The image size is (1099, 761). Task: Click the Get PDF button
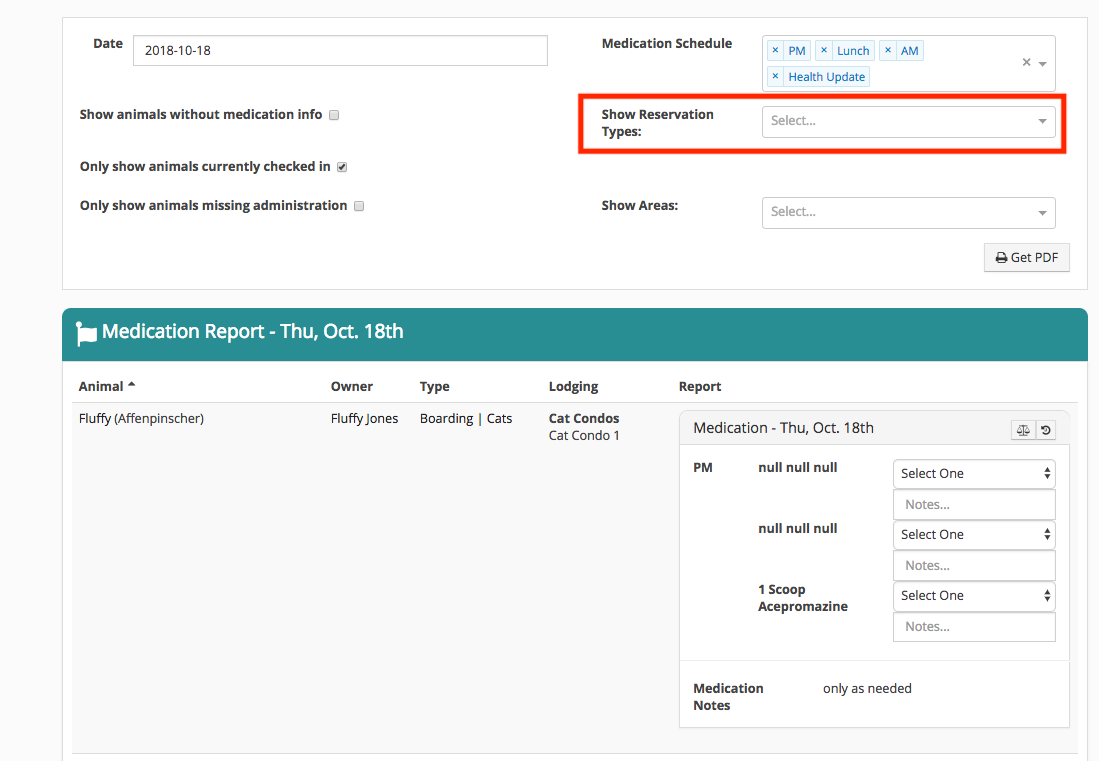1026,257
